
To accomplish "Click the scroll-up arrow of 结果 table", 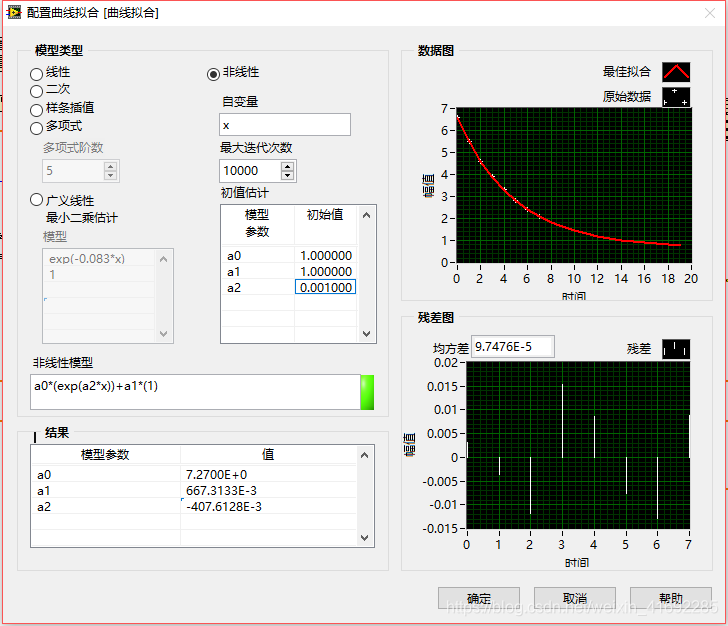I will click(x=364, y=455).
